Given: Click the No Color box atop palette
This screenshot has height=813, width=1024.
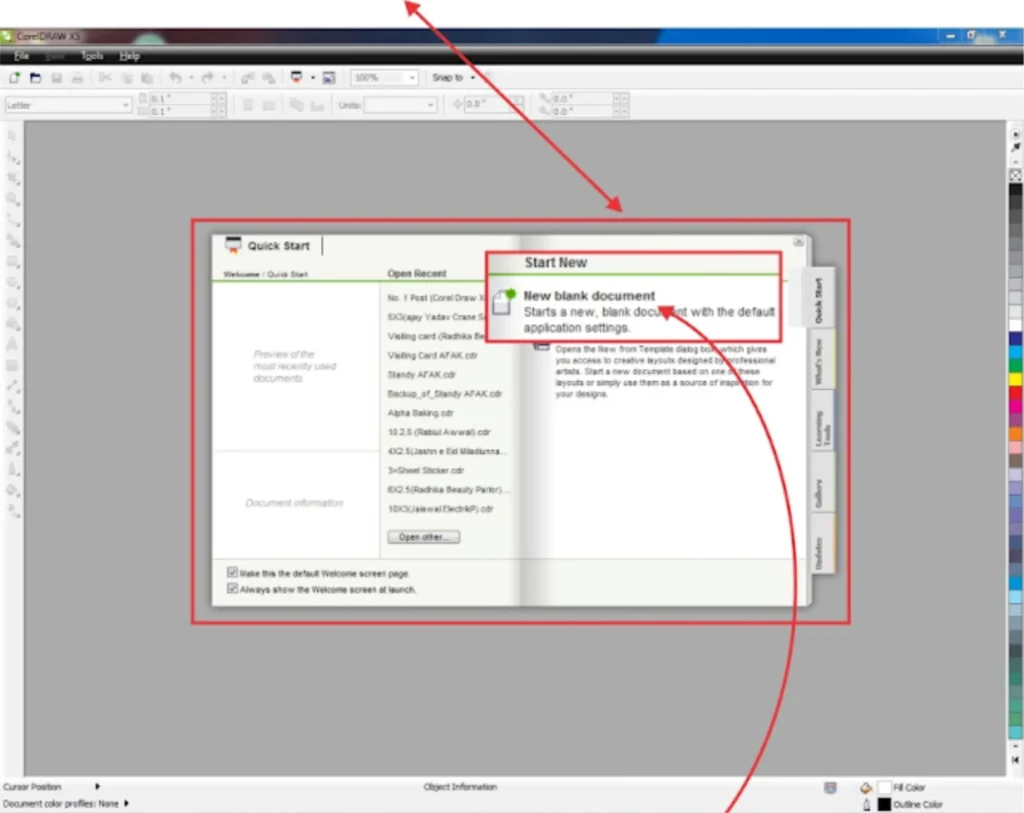Looking at the screenshot, I should coord(1016,175).
